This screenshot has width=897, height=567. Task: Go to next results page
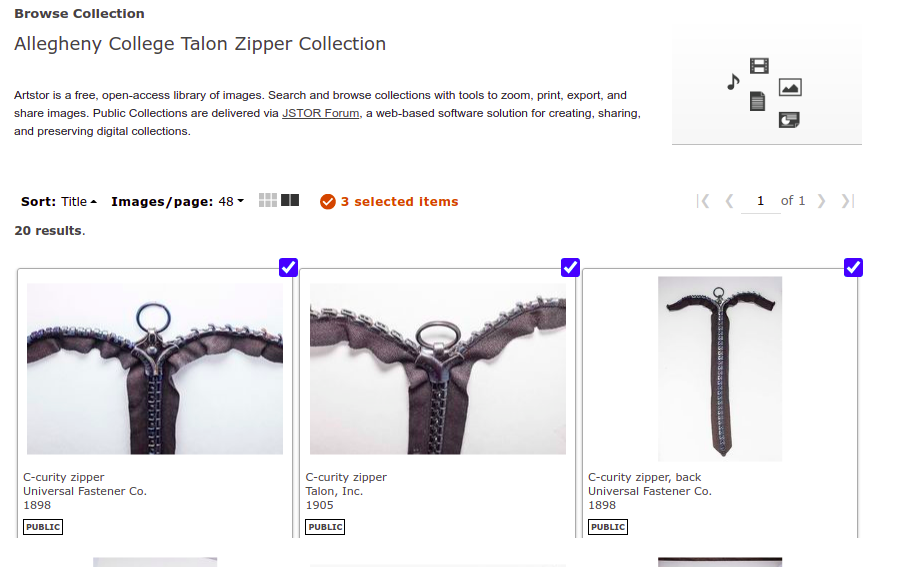(x=821, y=201)
